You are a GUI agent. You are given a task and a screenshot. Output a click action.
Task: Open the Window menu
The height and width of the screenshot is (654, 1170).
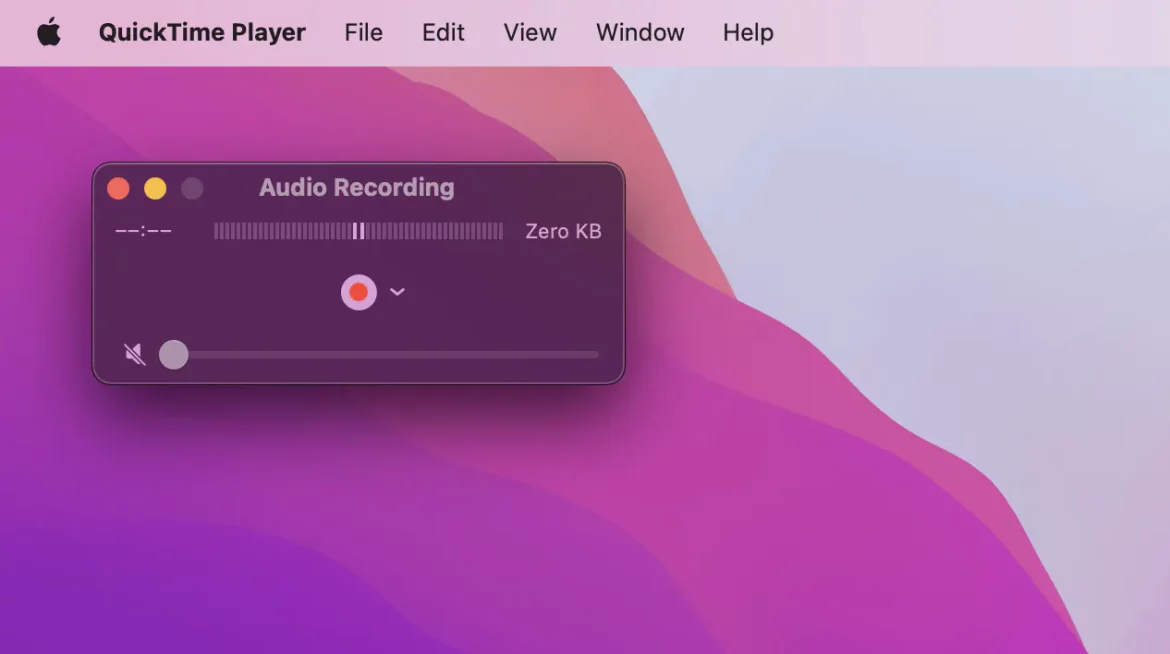coord(640,33)
